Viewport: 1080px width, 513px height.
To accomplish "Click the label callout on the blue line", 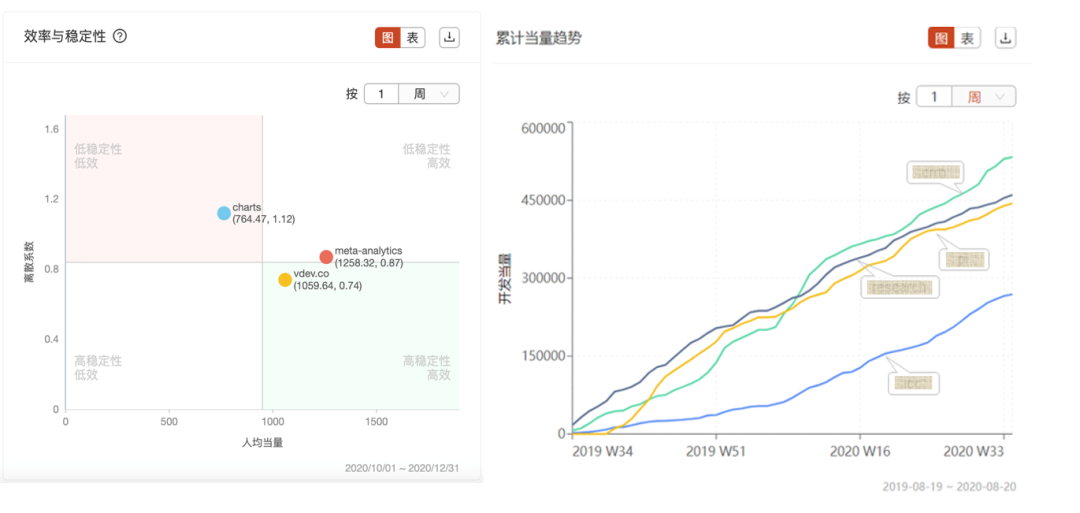I will (914, 383).
